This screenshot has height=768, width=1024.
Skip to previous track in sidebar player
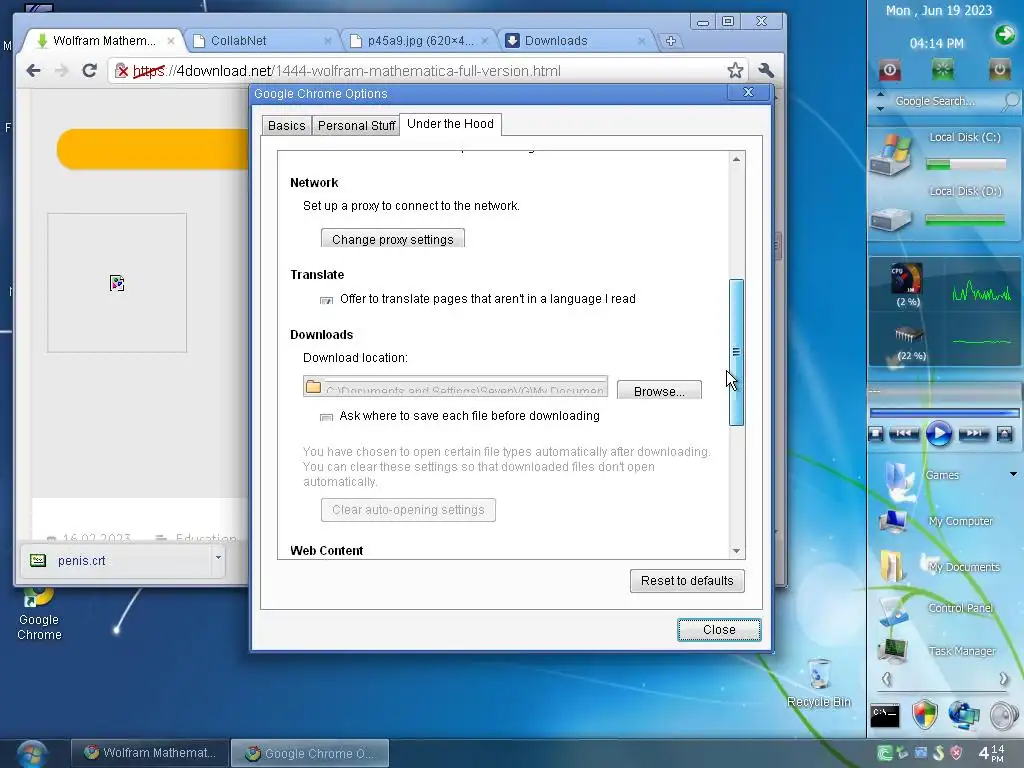(904, 433)
